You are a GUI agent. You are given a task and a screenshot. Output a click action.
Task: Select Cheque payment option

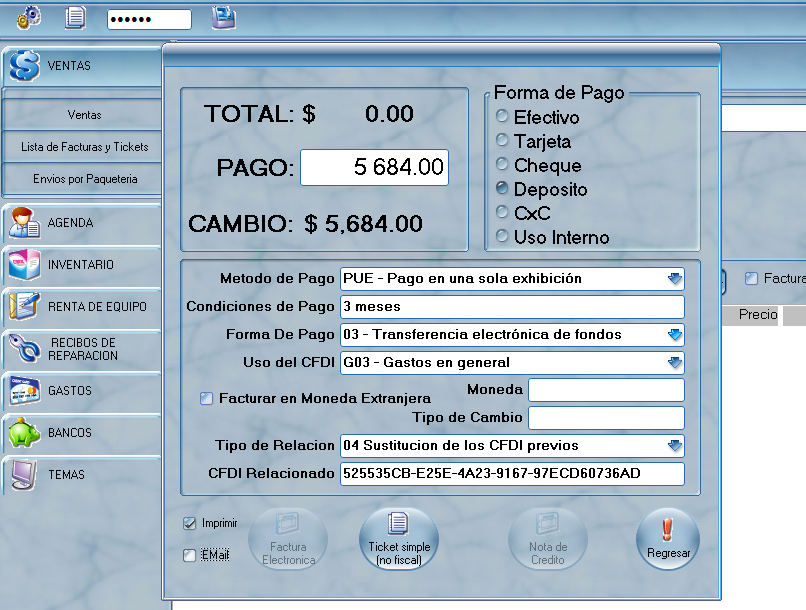coord(502,164)
